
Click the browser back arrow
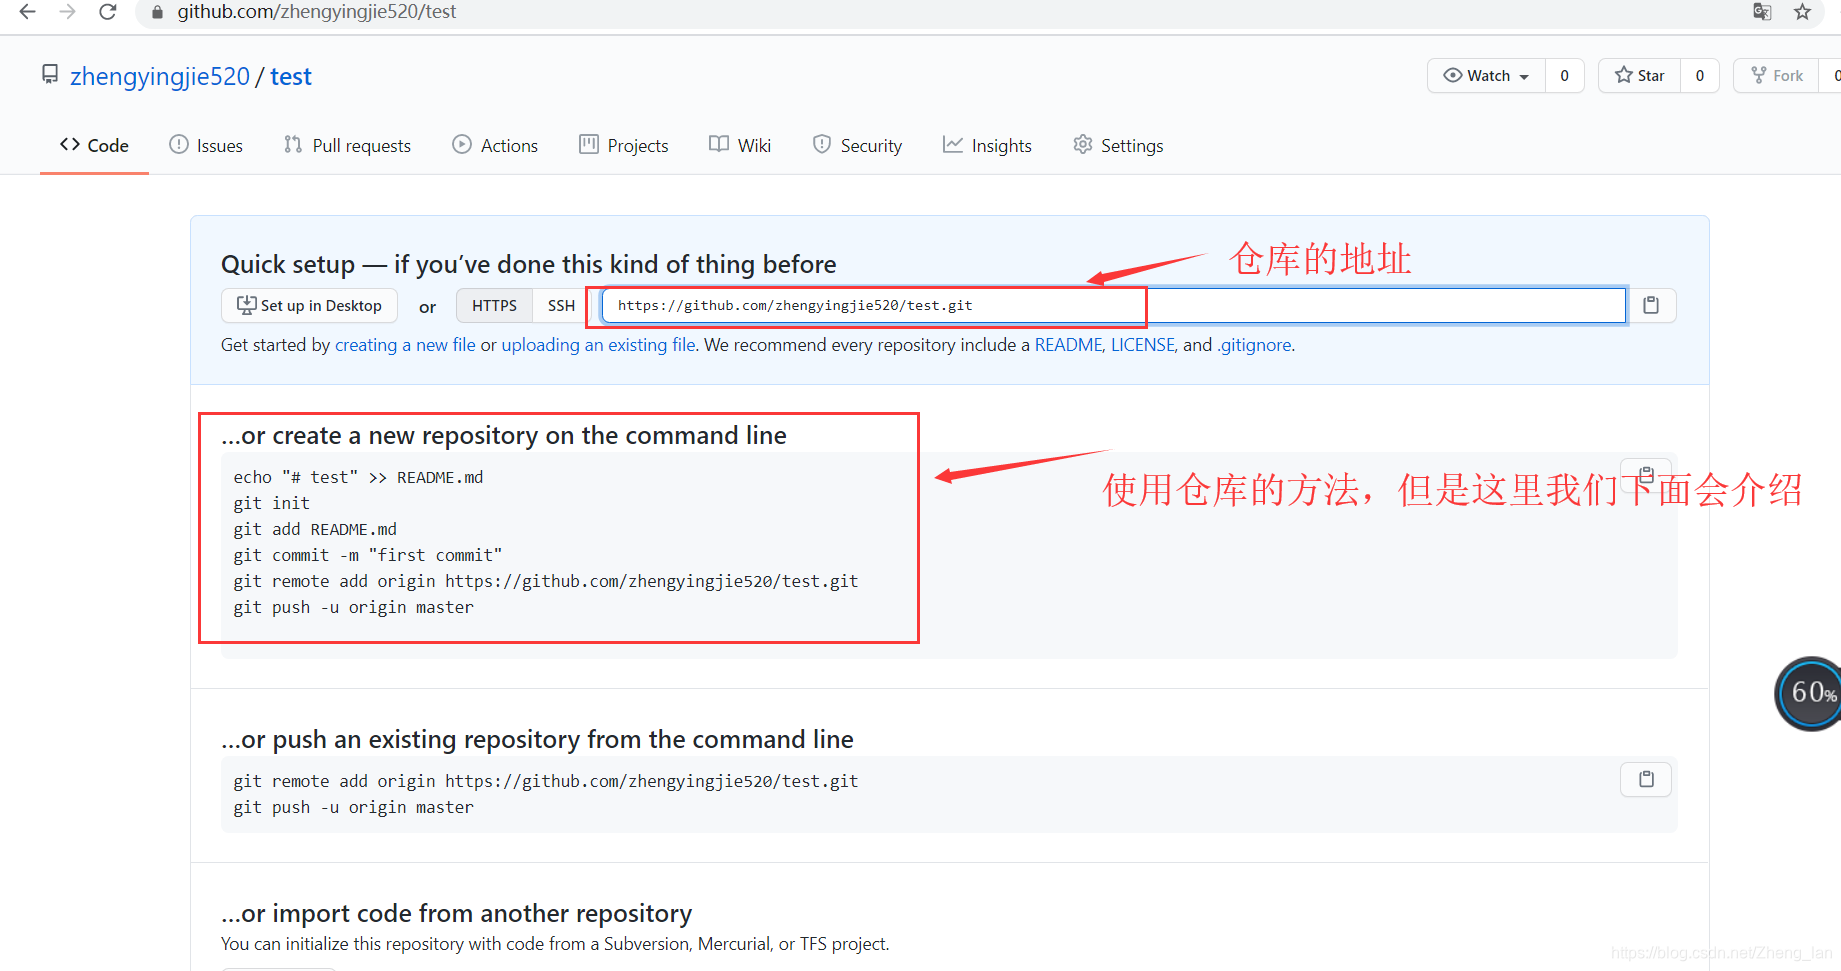pos(27,12)
